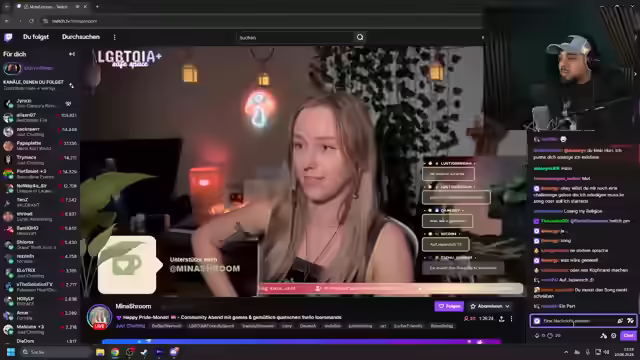Open the community icon beside chat settings

tap(604, 336)
